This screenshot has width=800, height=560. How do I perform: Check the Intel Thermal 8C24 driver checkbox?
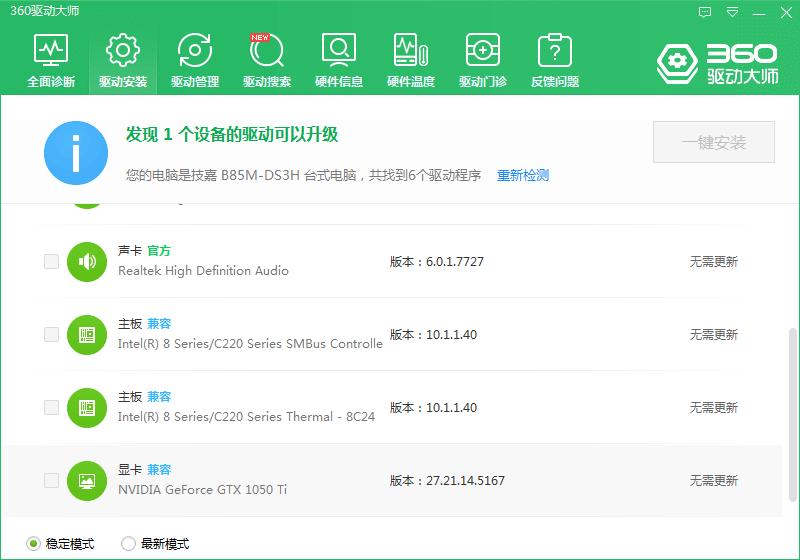click(x=51, y=407)
